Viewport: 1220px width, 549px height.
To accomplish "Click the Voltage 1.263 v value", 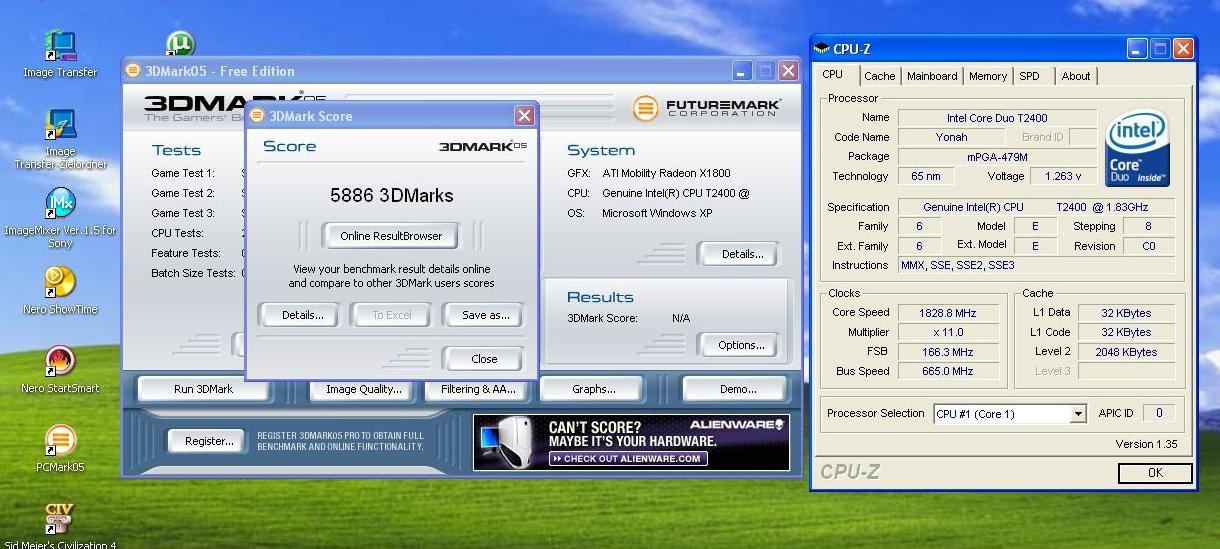I will (1063, 176).
